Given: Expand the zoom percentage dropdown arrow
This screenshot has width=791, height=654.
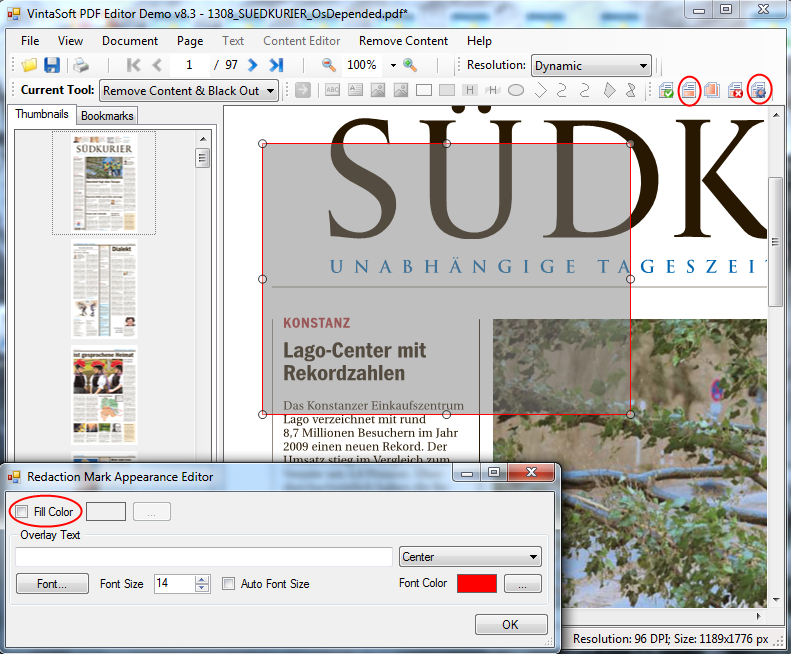Looking at the screenshot, I should click(x=393, y=65).
